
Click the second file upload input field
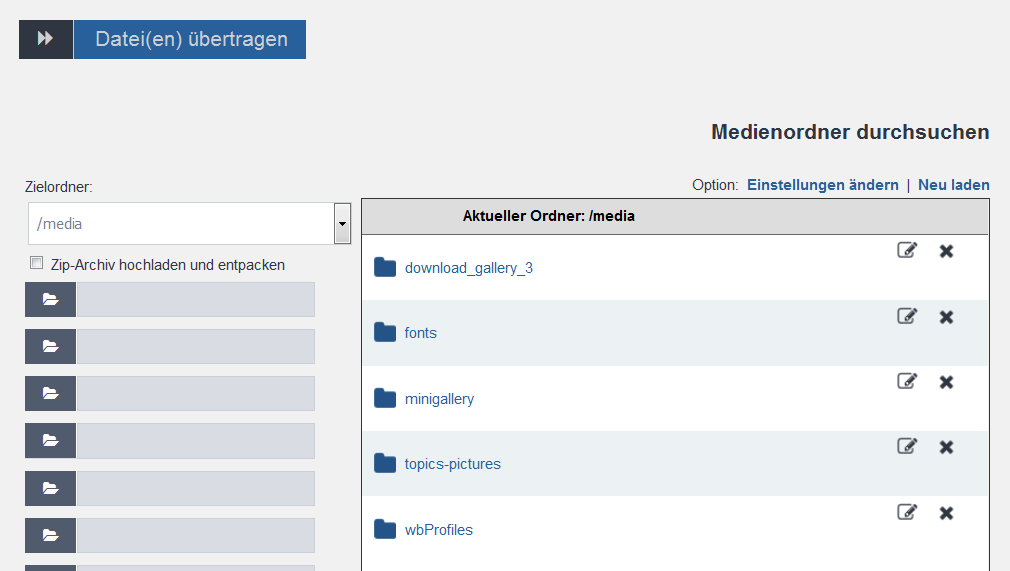pyautogui.click(x=196, y=347)
